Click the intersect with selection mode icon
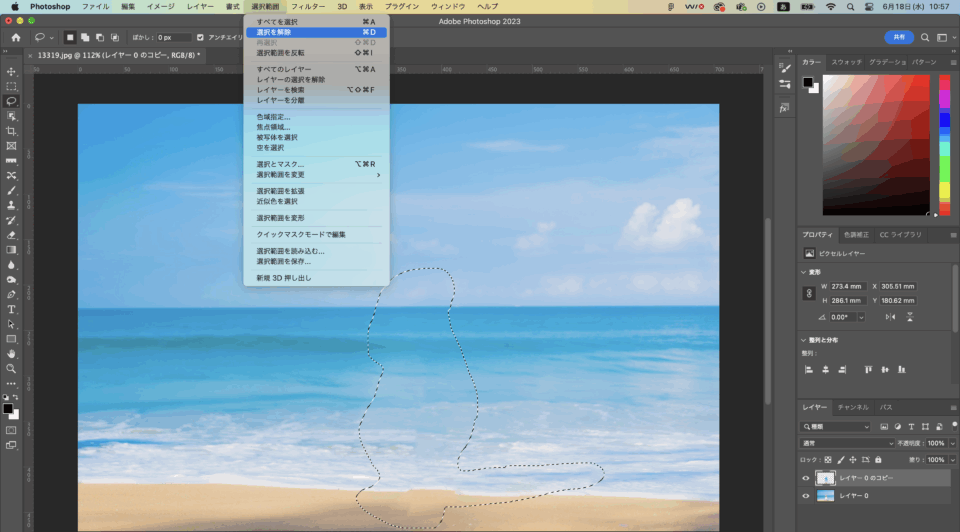 tap(114, 37)
